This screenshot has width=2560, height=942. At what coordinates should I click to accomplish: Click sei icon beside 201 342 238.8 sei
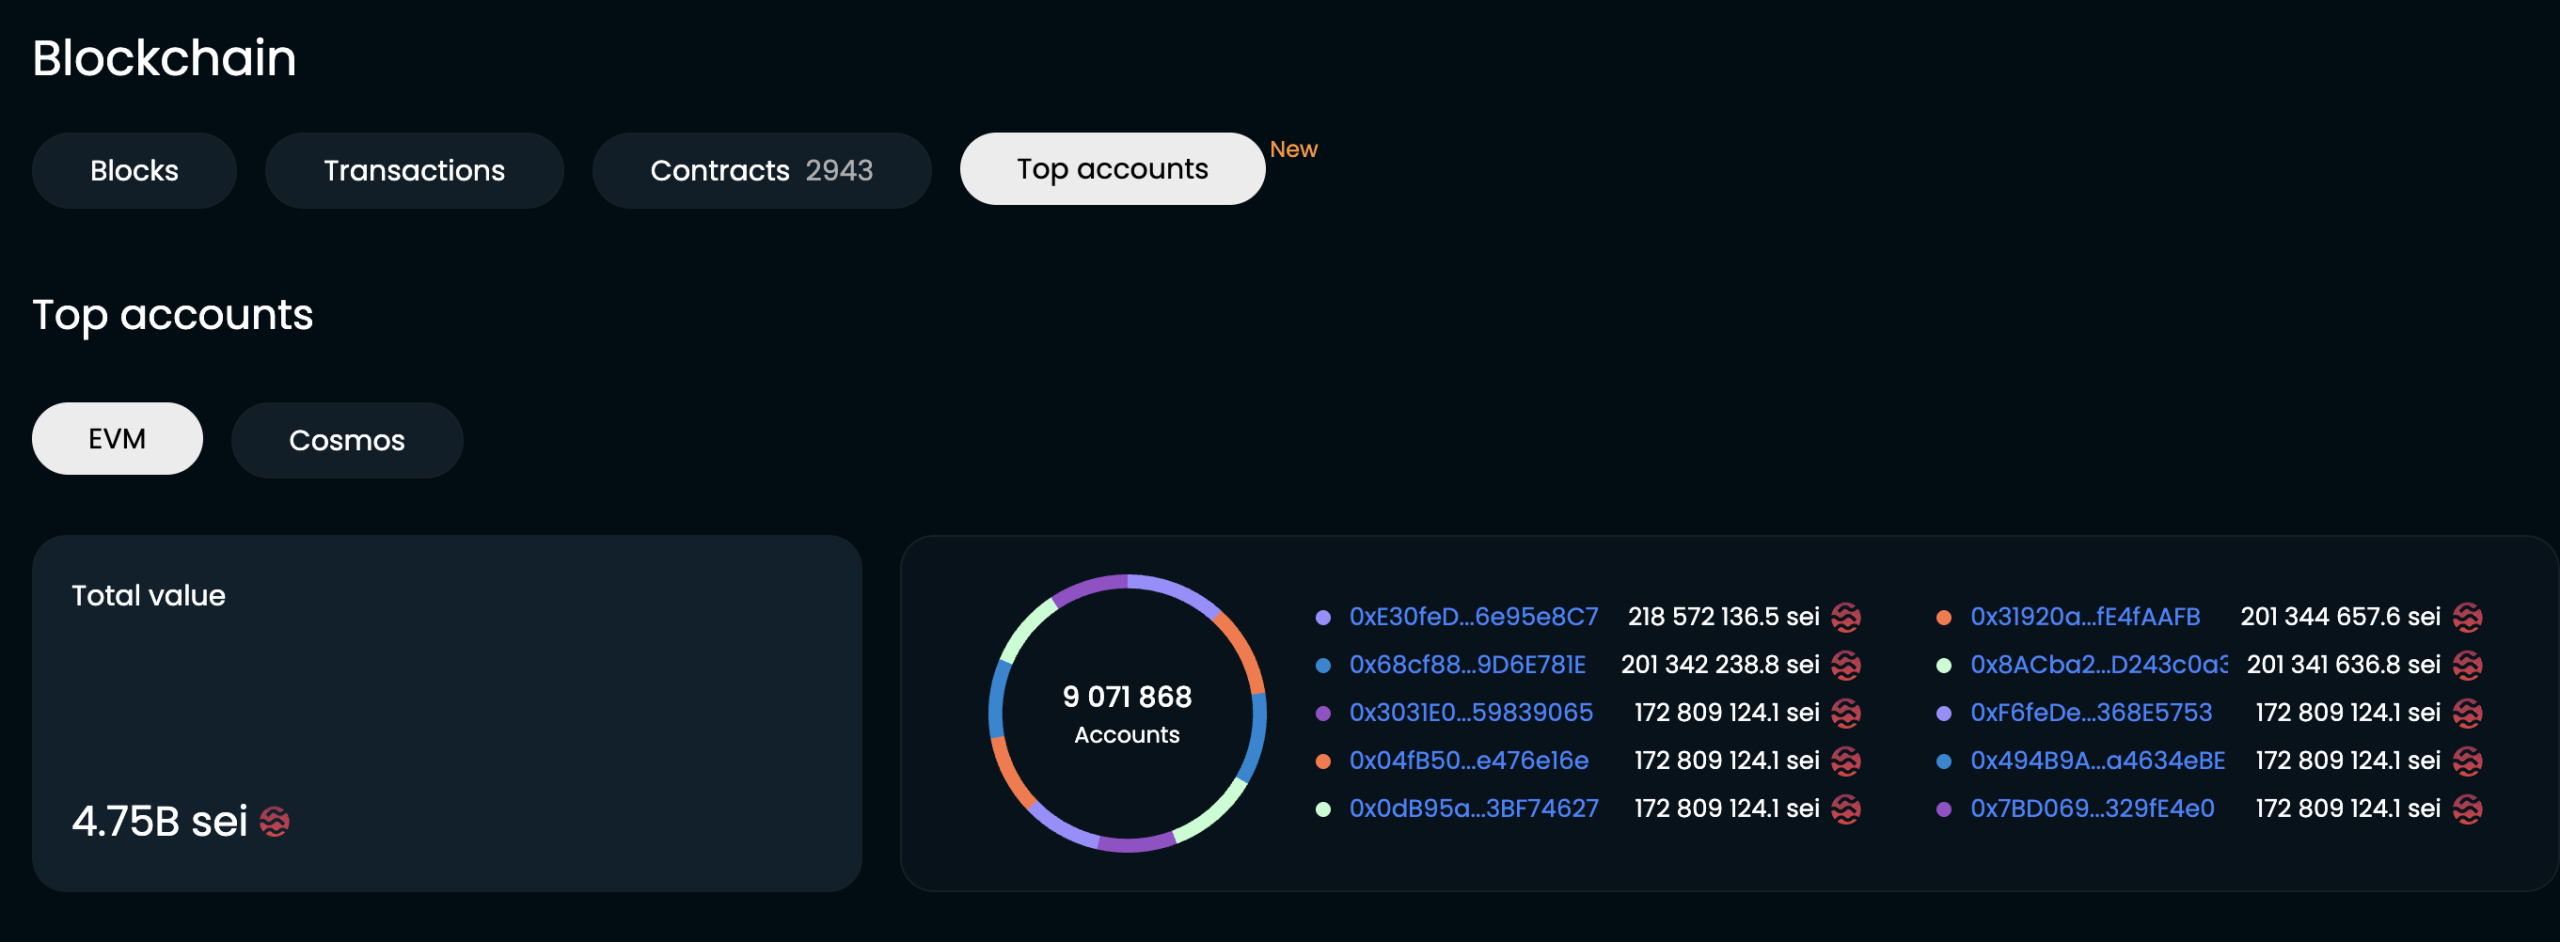(1846, 665)
